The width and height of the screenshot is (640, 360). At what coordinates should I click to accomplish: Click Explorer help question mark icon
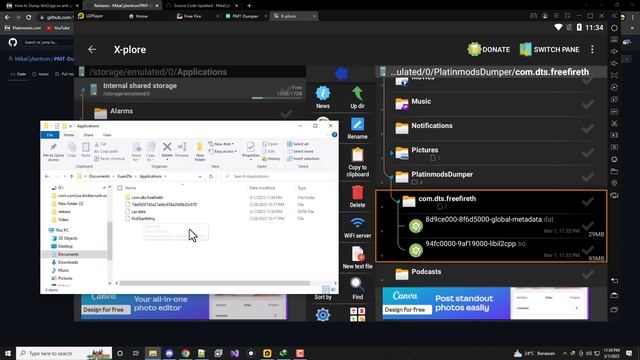pos(334,135)
